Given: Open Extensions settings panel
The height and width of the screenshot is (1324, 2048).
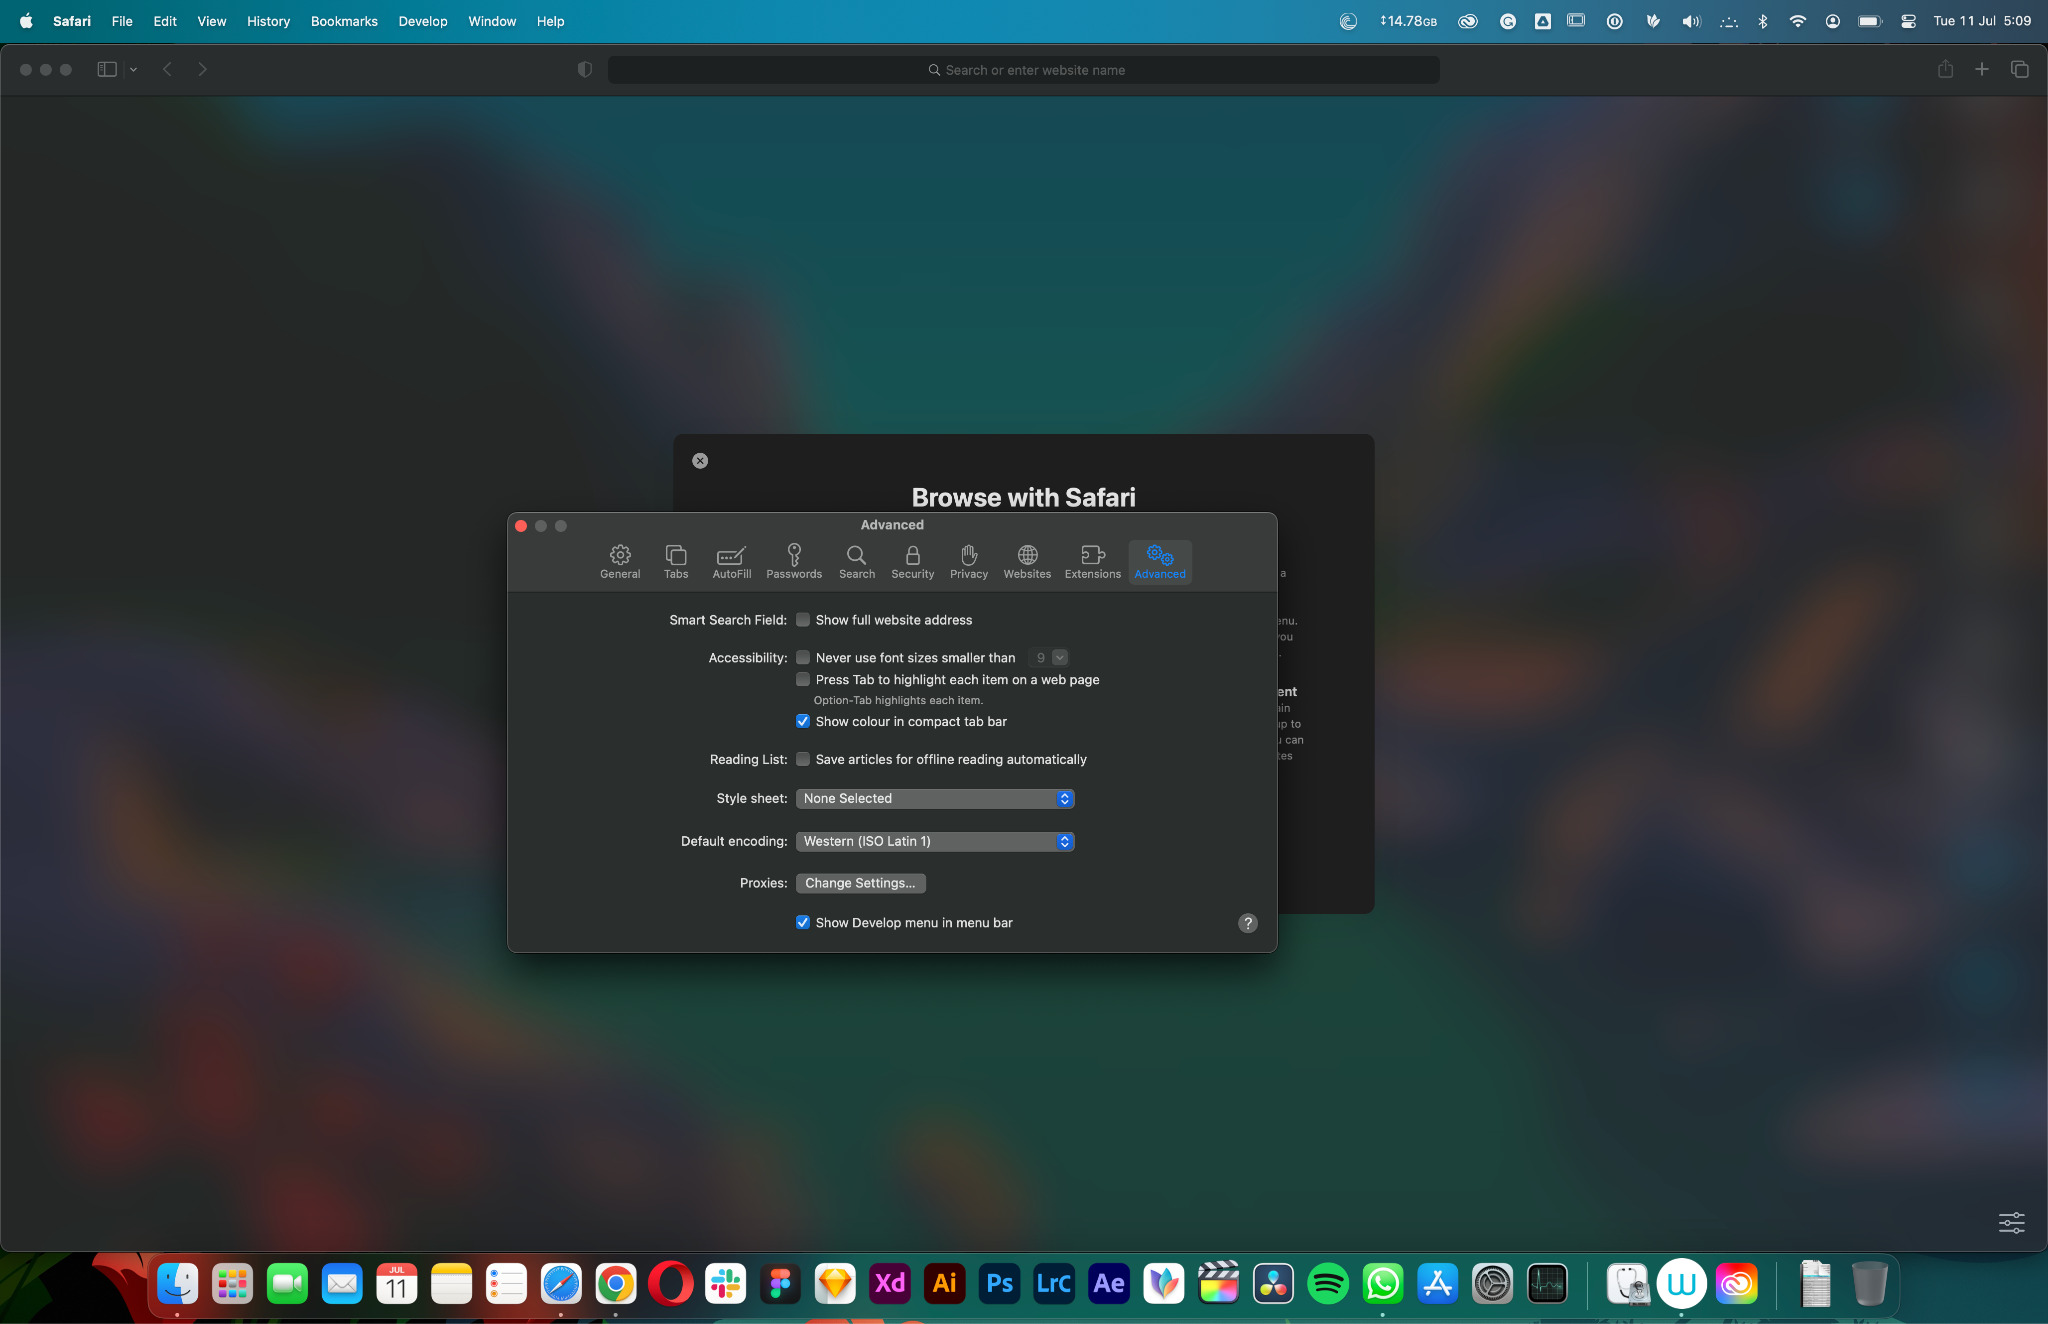Looking at the screenshot, I should [1091, 560].
